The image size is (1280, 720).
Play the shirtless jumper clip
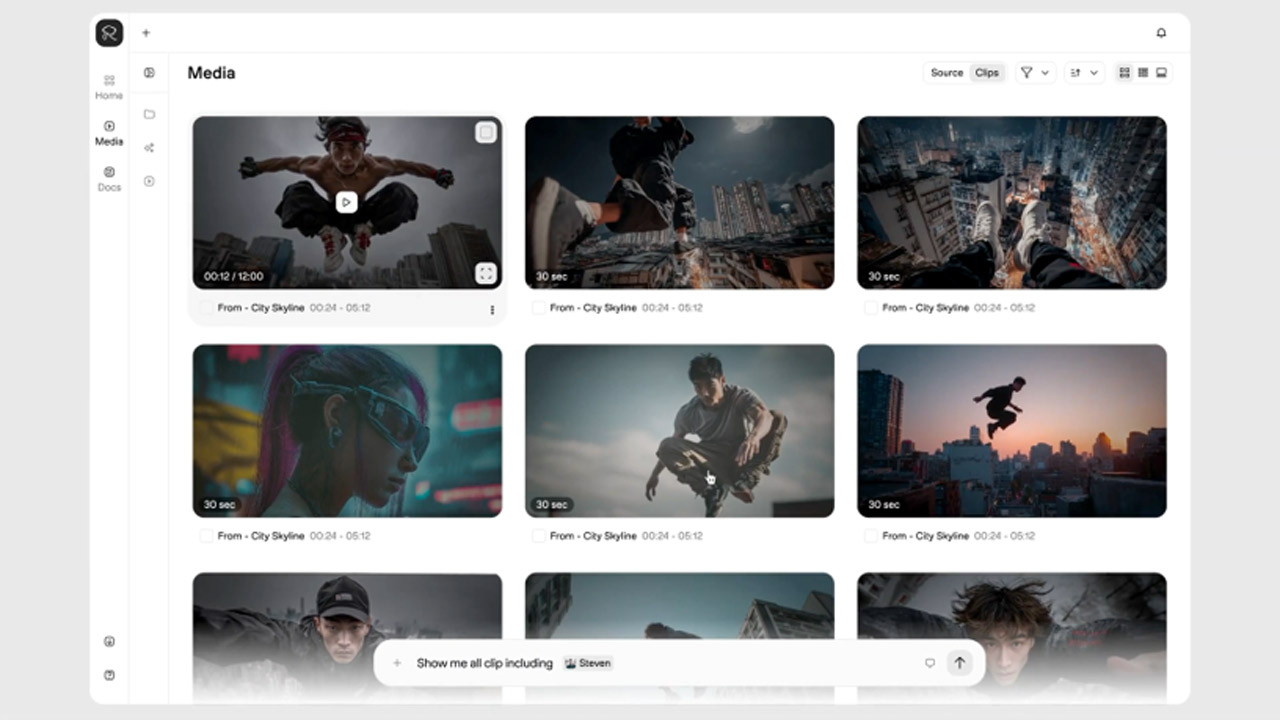tap(346, 202)
